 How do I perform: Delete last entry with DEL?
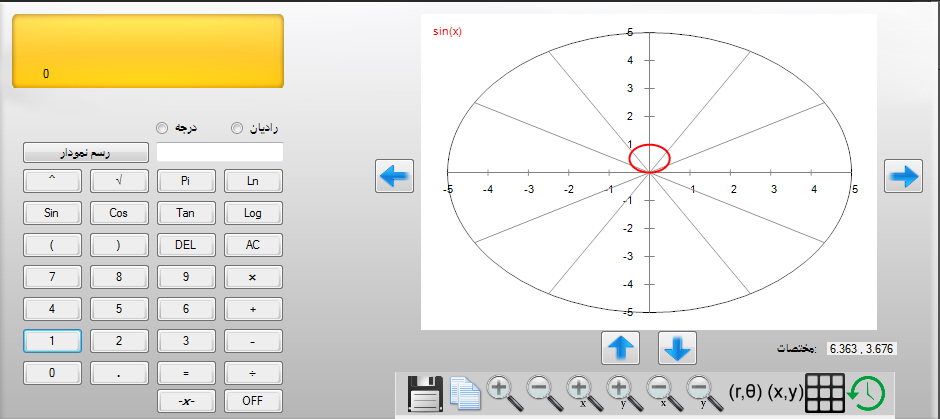186,245
